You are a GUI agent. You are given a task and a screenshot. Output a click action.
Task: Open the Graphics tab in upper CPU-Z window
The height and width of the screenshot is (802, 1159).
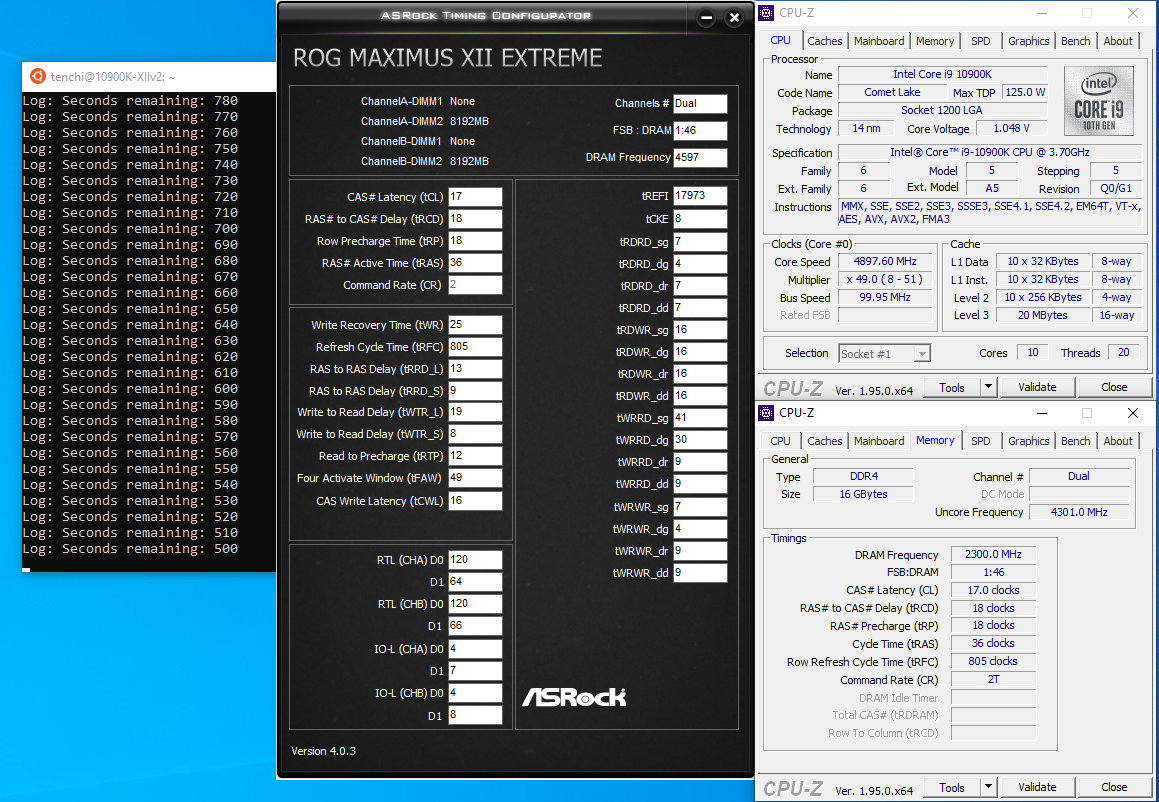pos(1028,41)
